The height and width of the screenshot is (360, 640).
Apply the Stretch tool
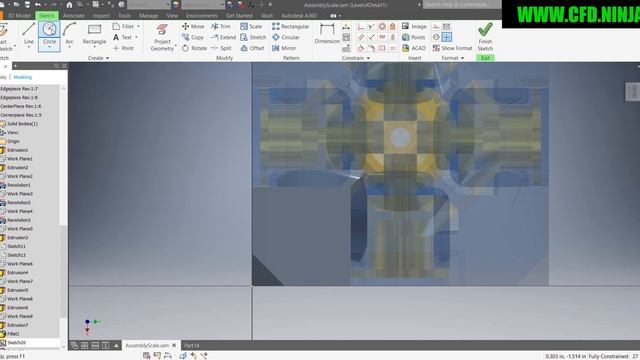point(253,37)
